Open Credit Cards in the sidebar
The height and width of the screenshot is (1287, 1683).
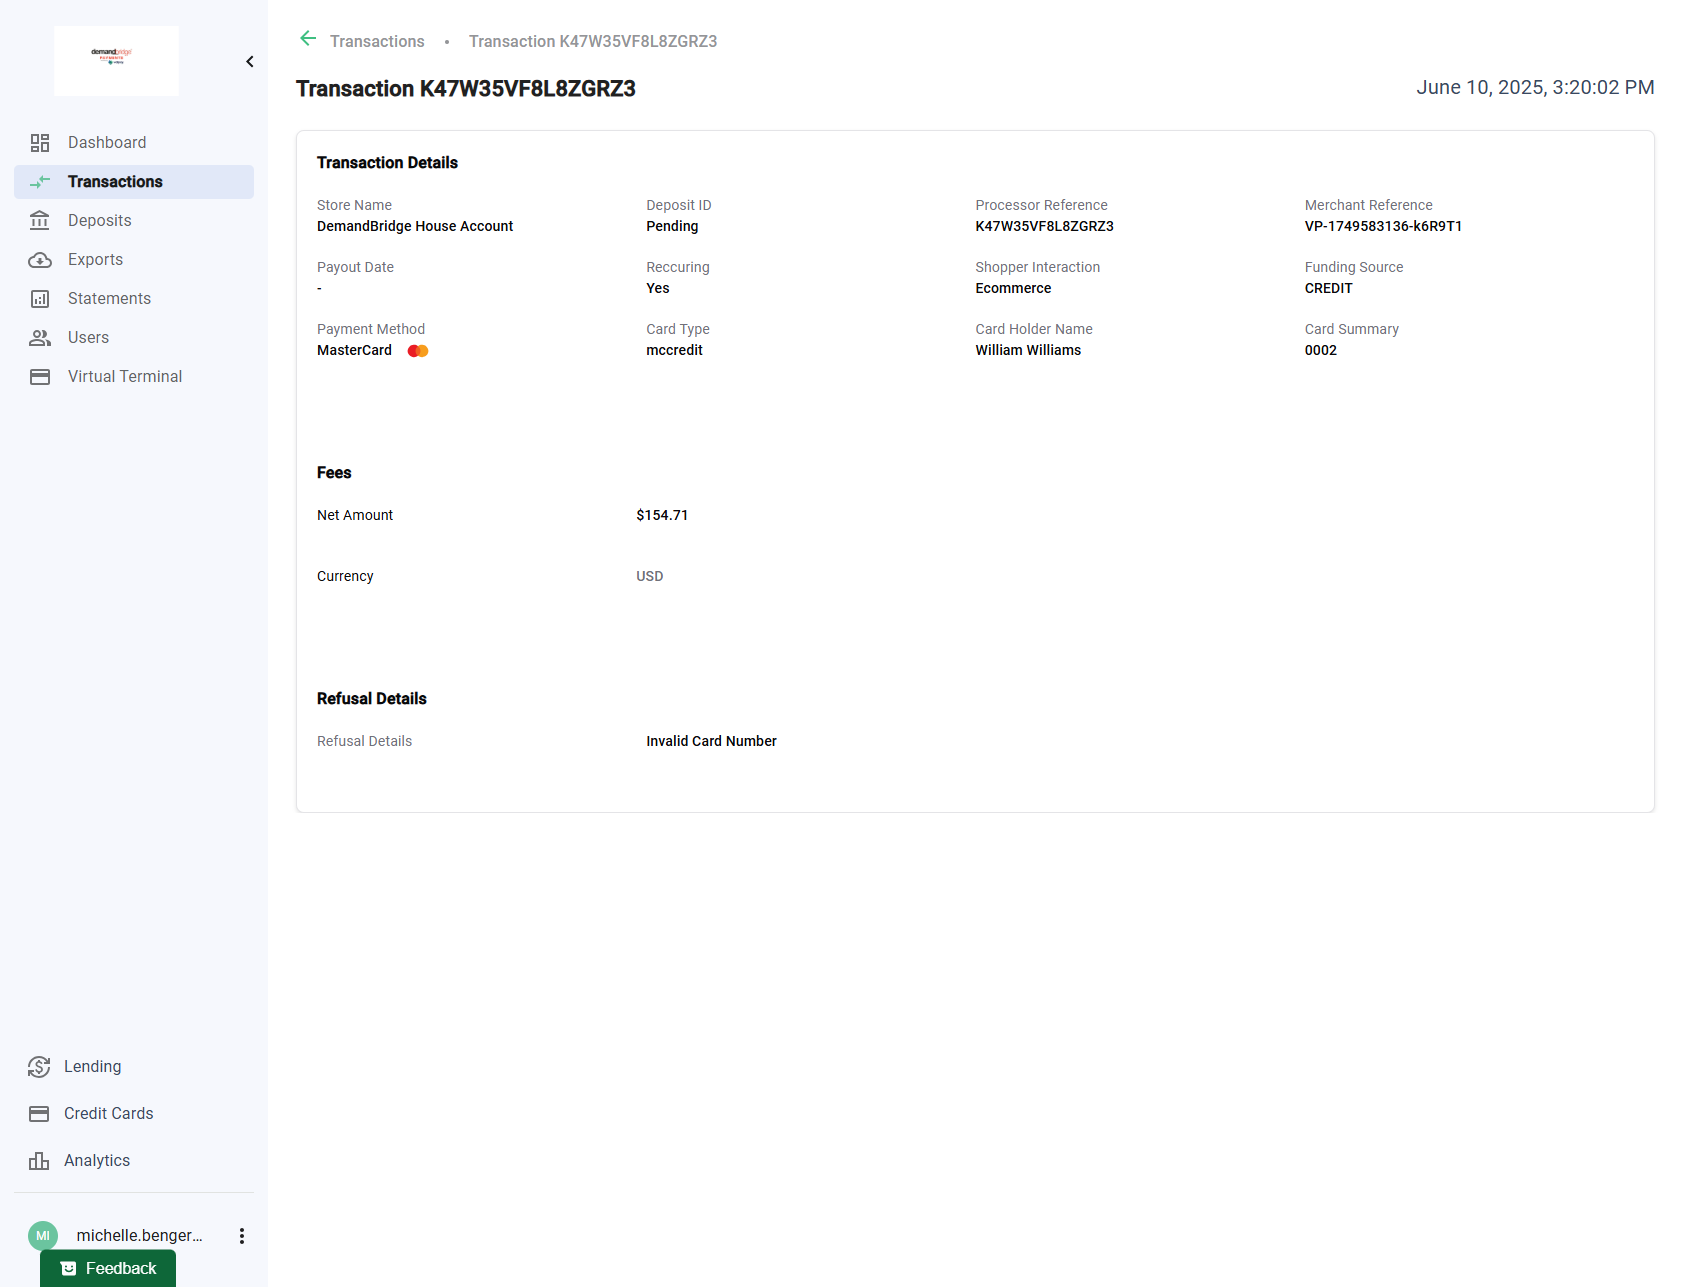tap(134, 1114)
